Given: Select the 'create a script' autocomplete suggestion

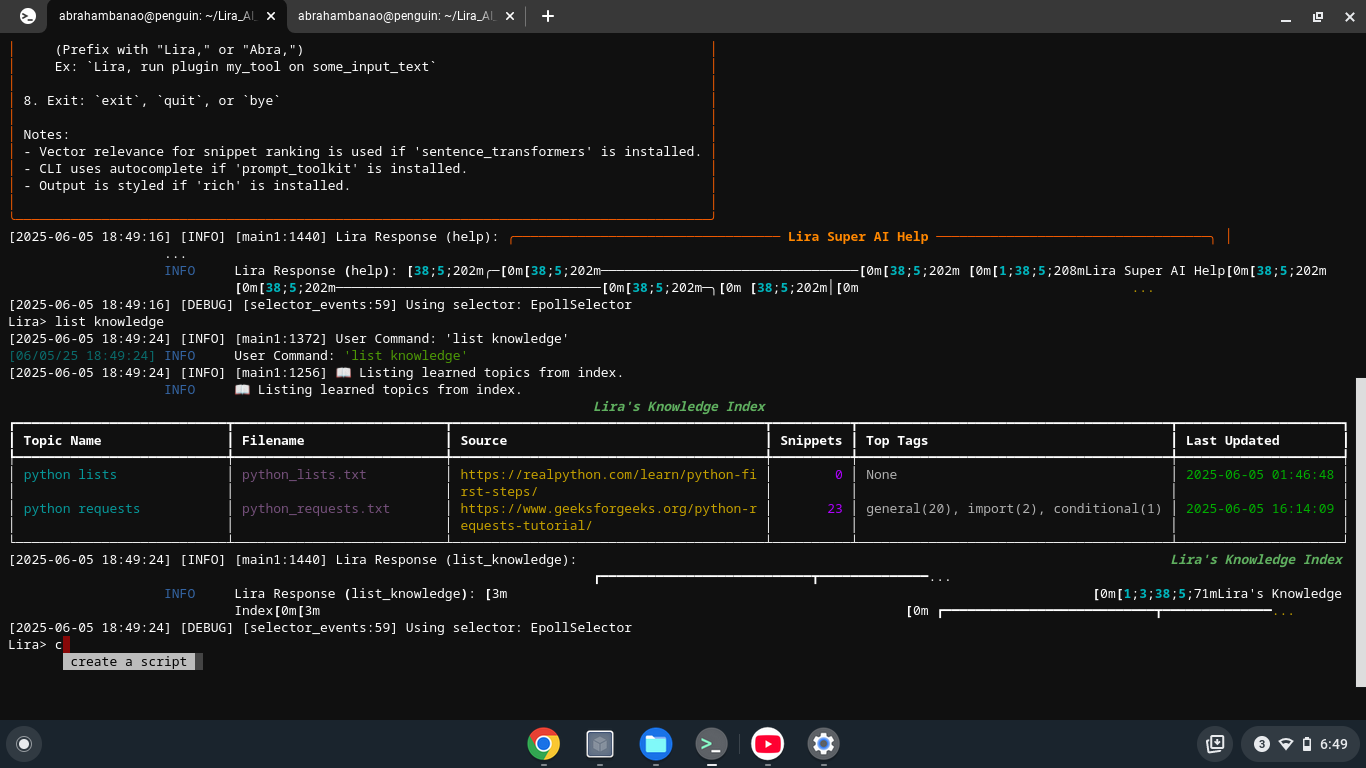Looking at the screenshot, I should (x=128, y=661).
